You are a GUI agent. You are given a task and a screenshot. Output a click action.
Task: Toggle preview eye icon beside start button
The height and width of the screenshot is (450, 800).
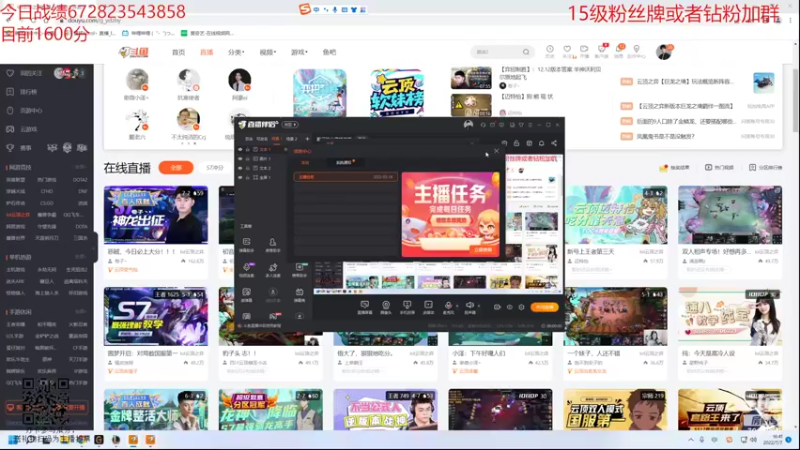click(x=509, y=307)
